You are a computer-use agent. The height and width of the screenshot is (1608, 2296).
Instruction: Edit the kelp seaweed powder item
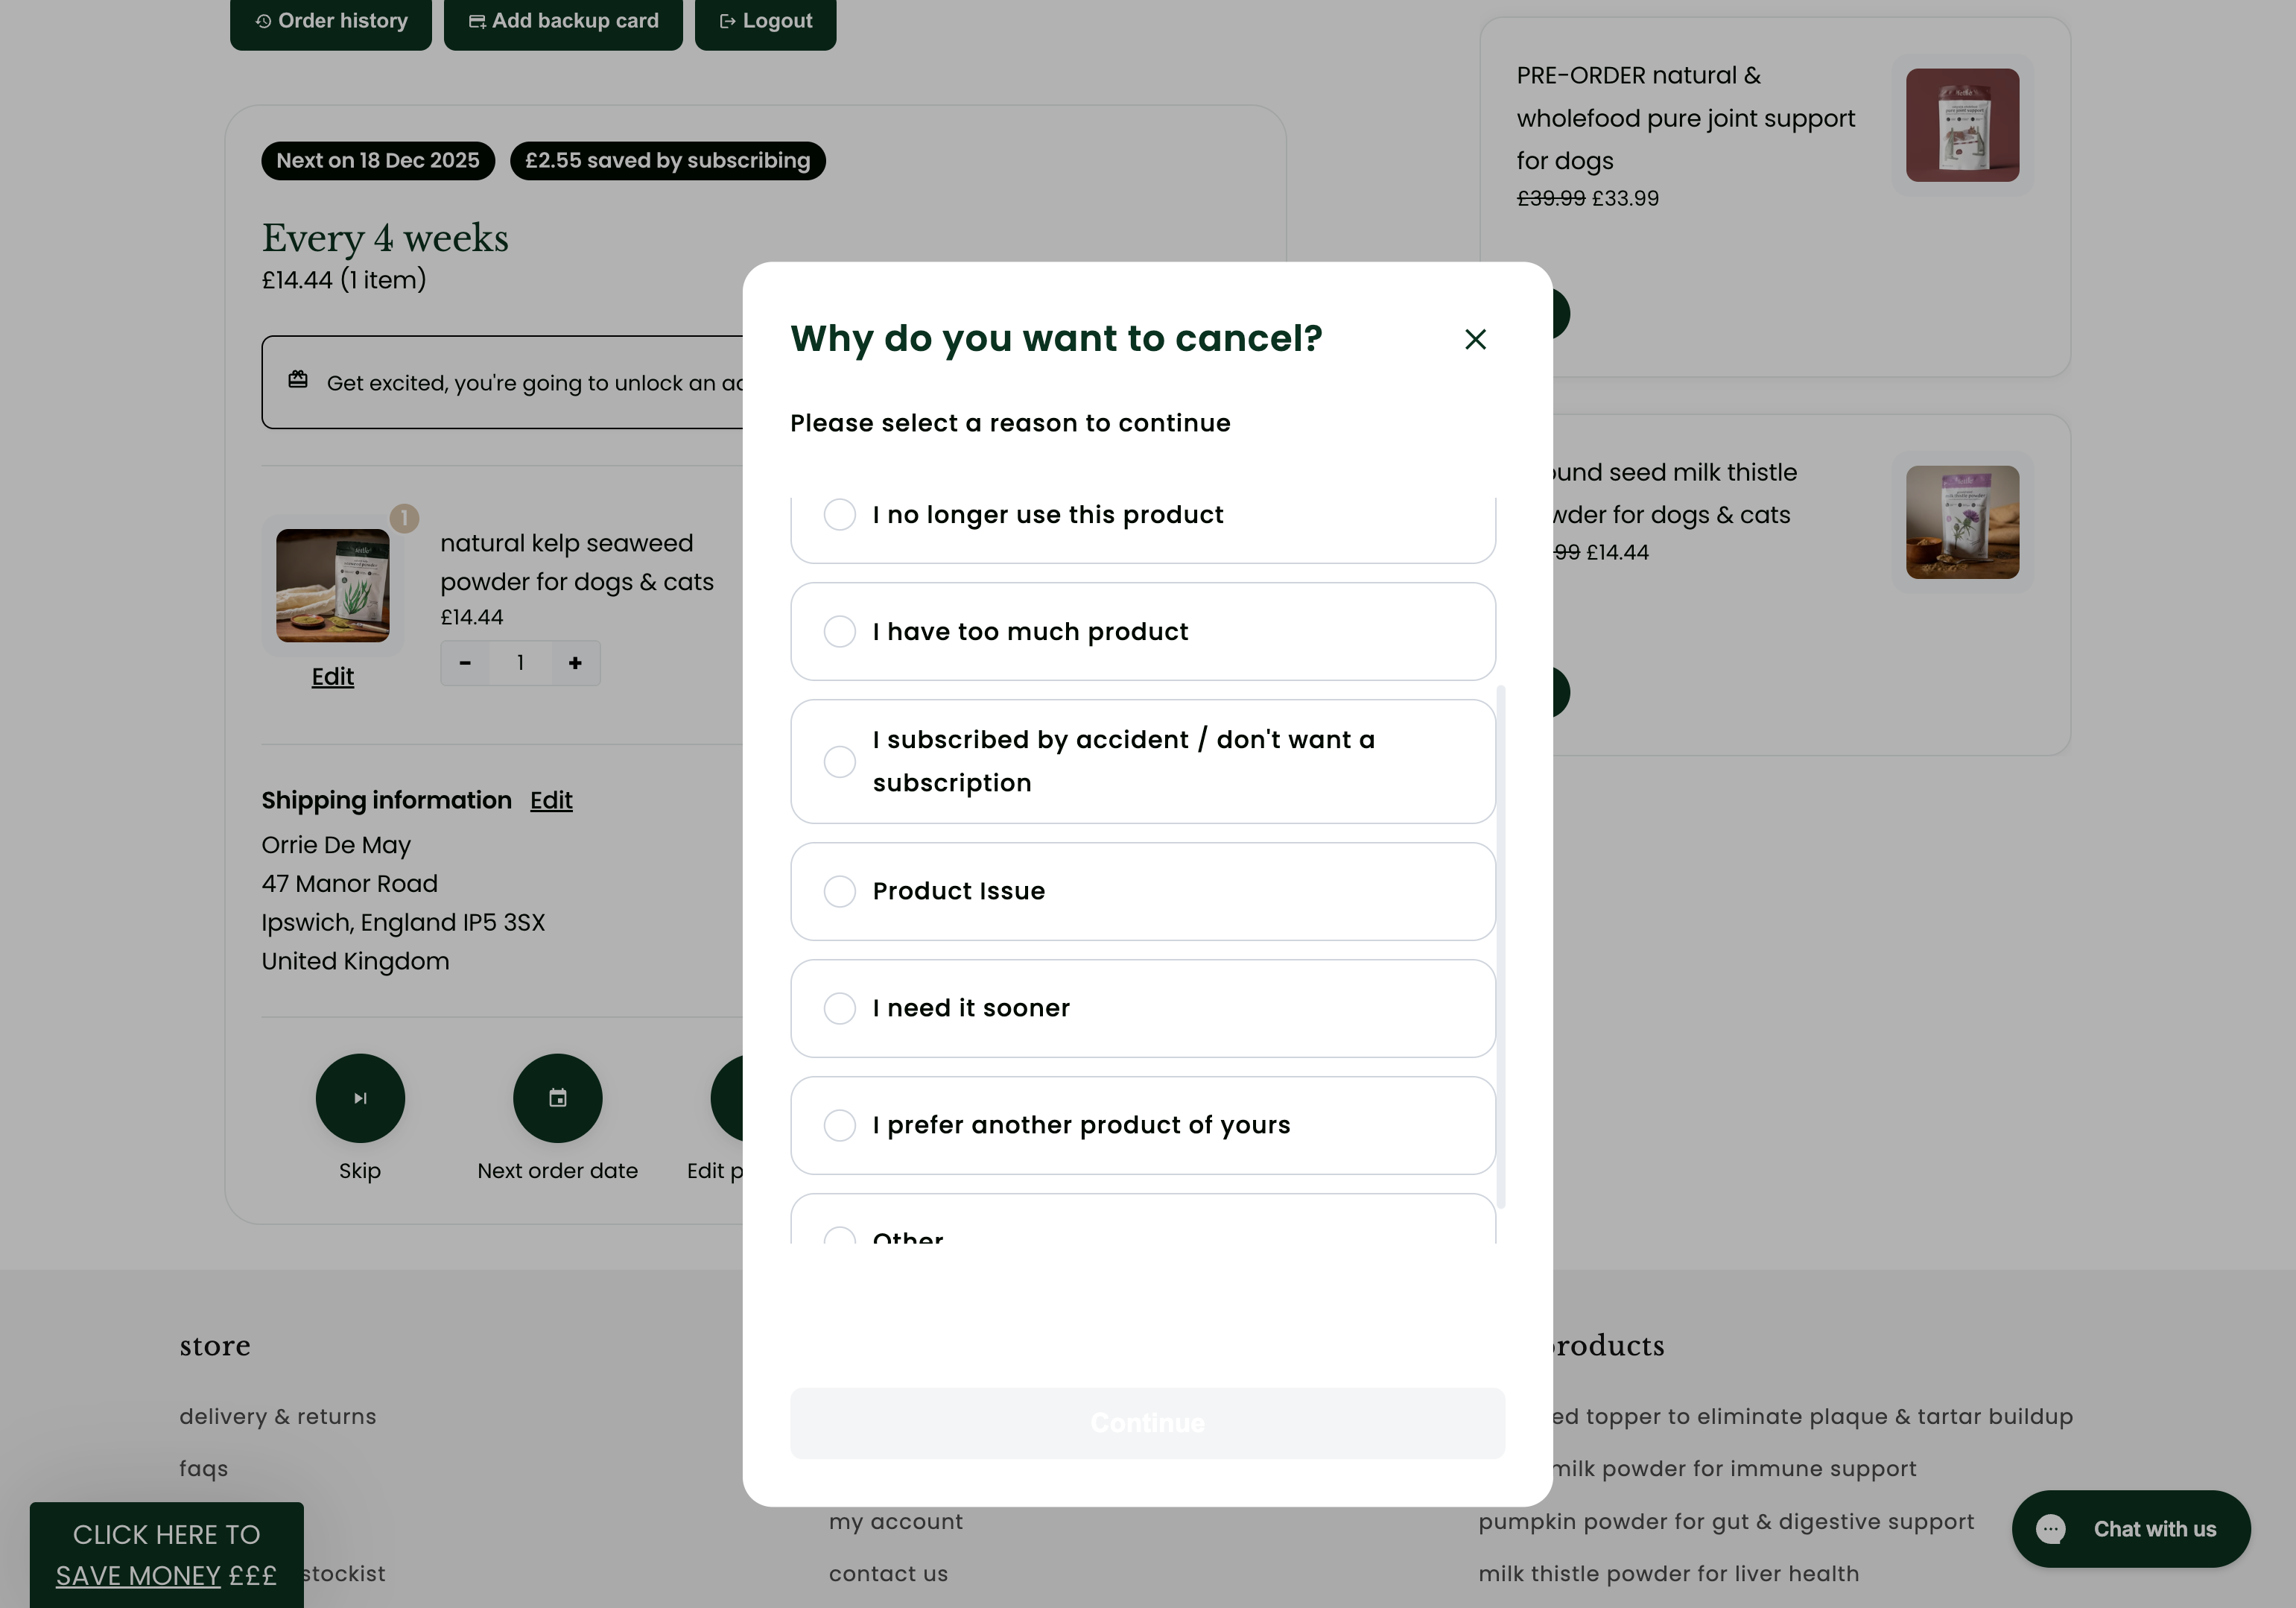coord(333,677)
